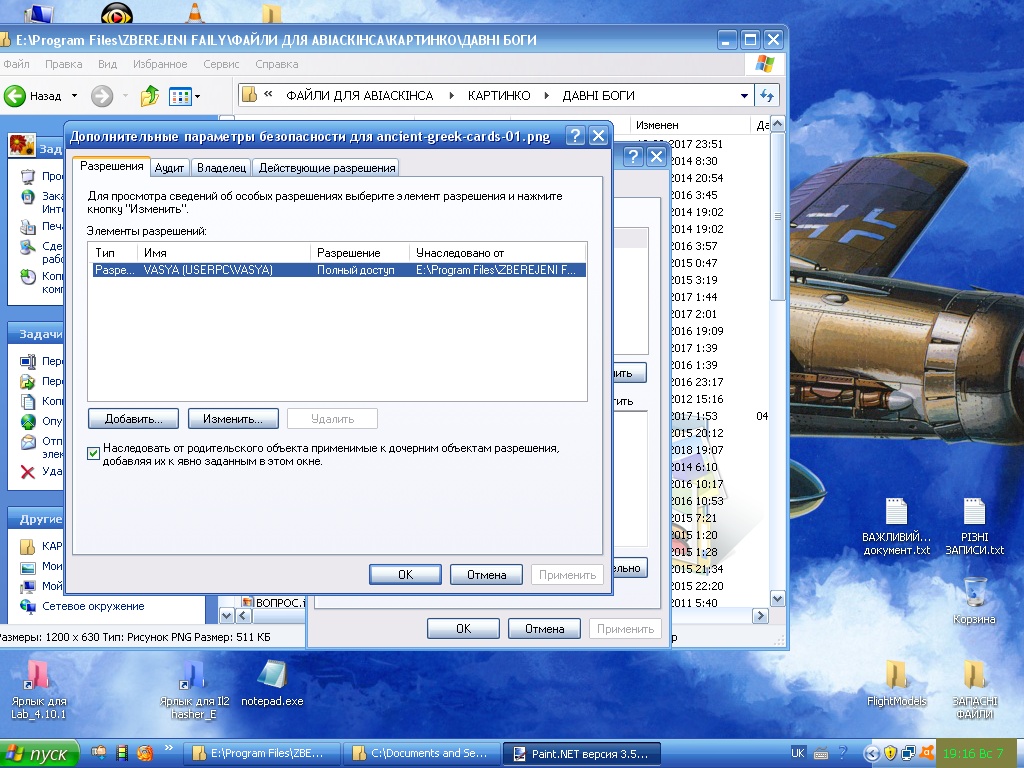Select the VASYA (USERPC\VASYA) permission row

point(339,270)
